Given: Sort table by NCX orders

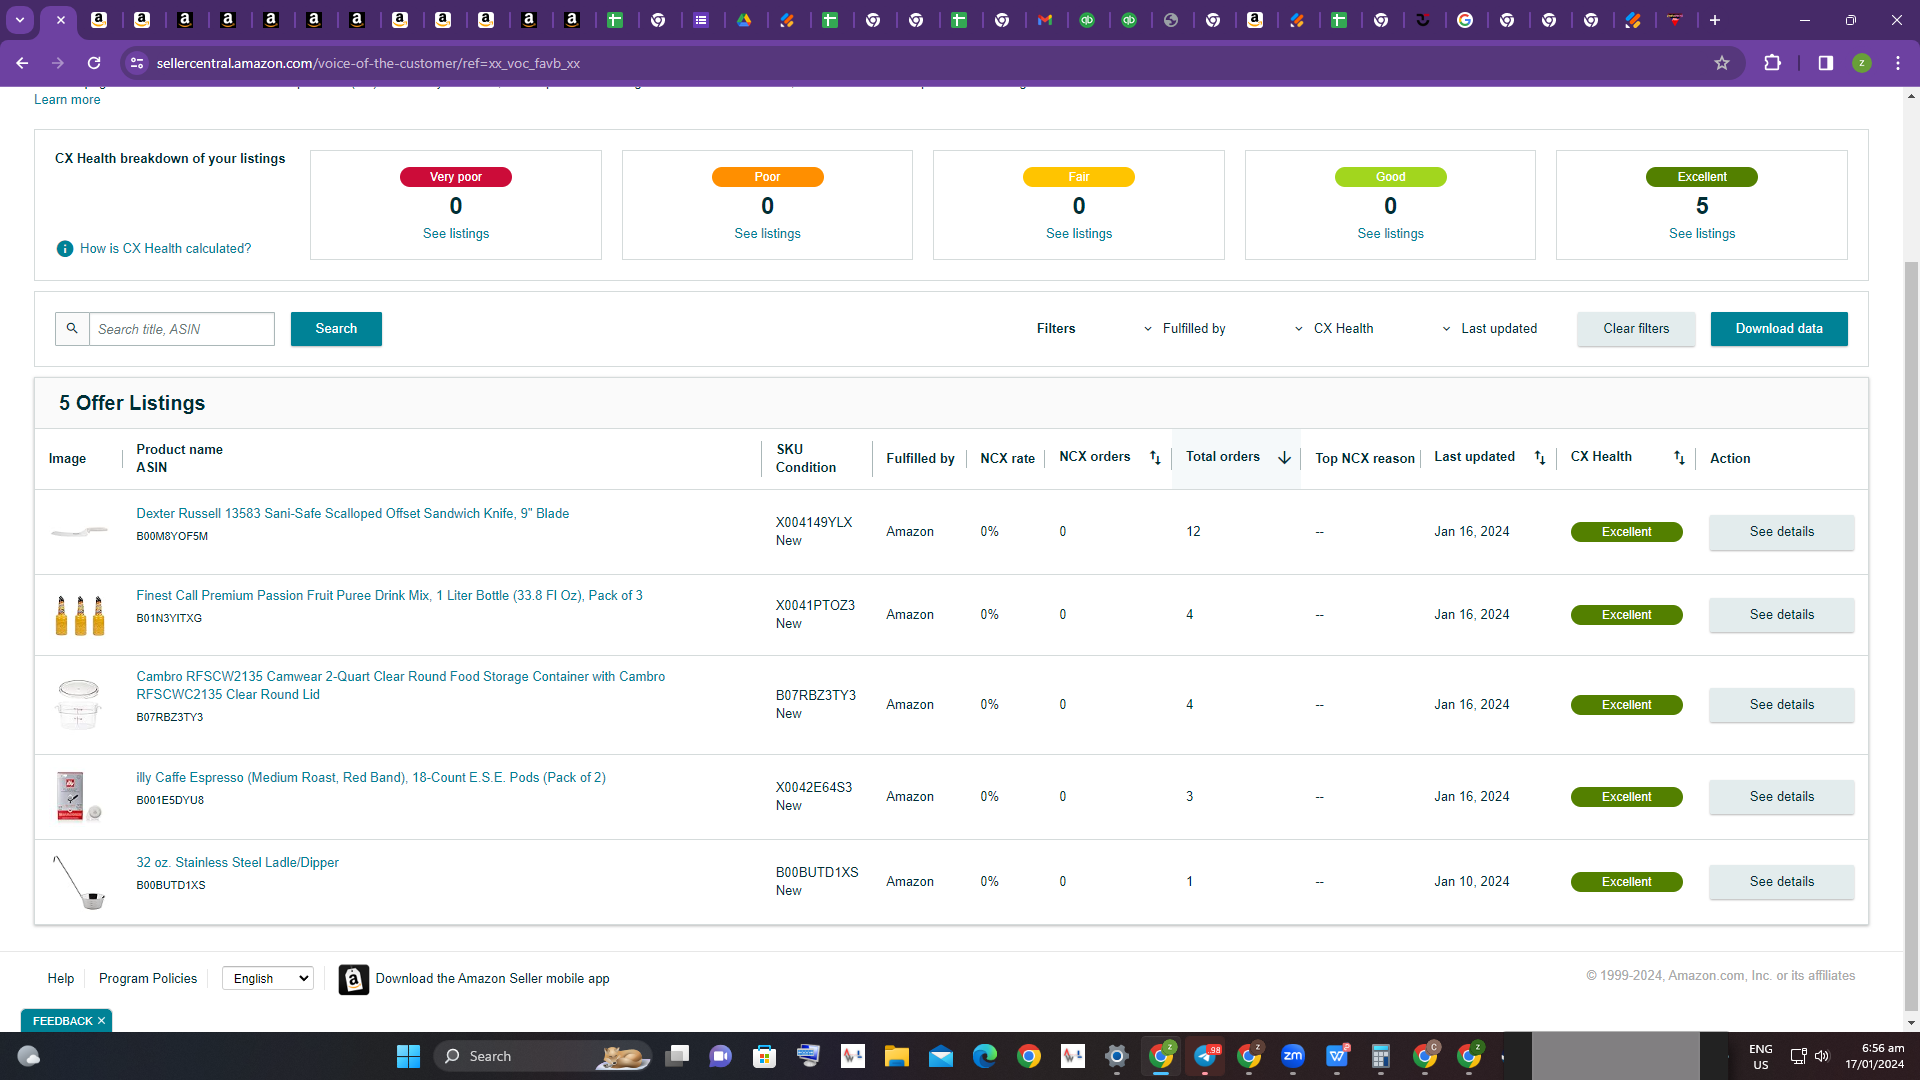Looking at the screenshot, I should [1155, 458].
